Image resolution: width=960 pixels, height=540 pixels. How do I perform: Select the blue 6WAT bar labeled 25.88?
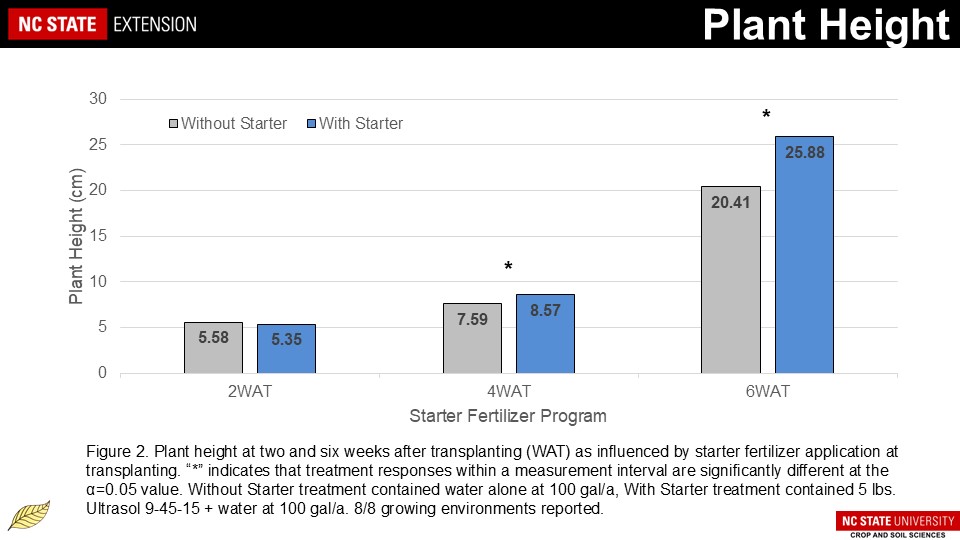pos(804,255)
